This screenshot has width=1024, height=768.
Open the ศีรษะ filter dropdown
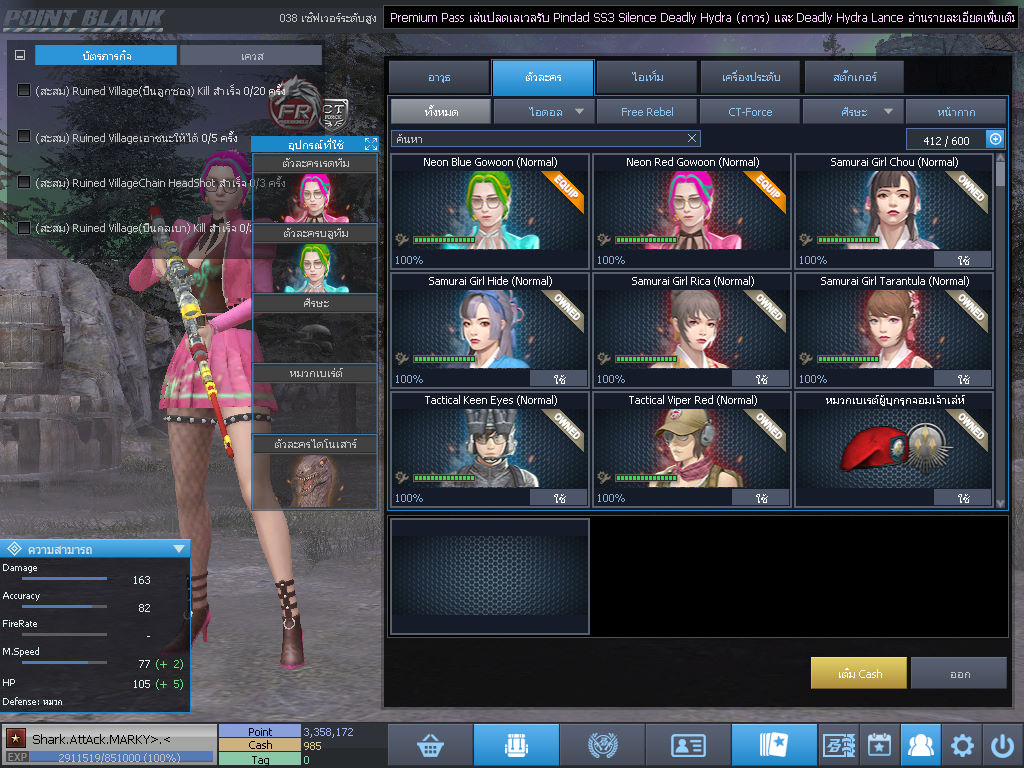(x=853, y=112)
